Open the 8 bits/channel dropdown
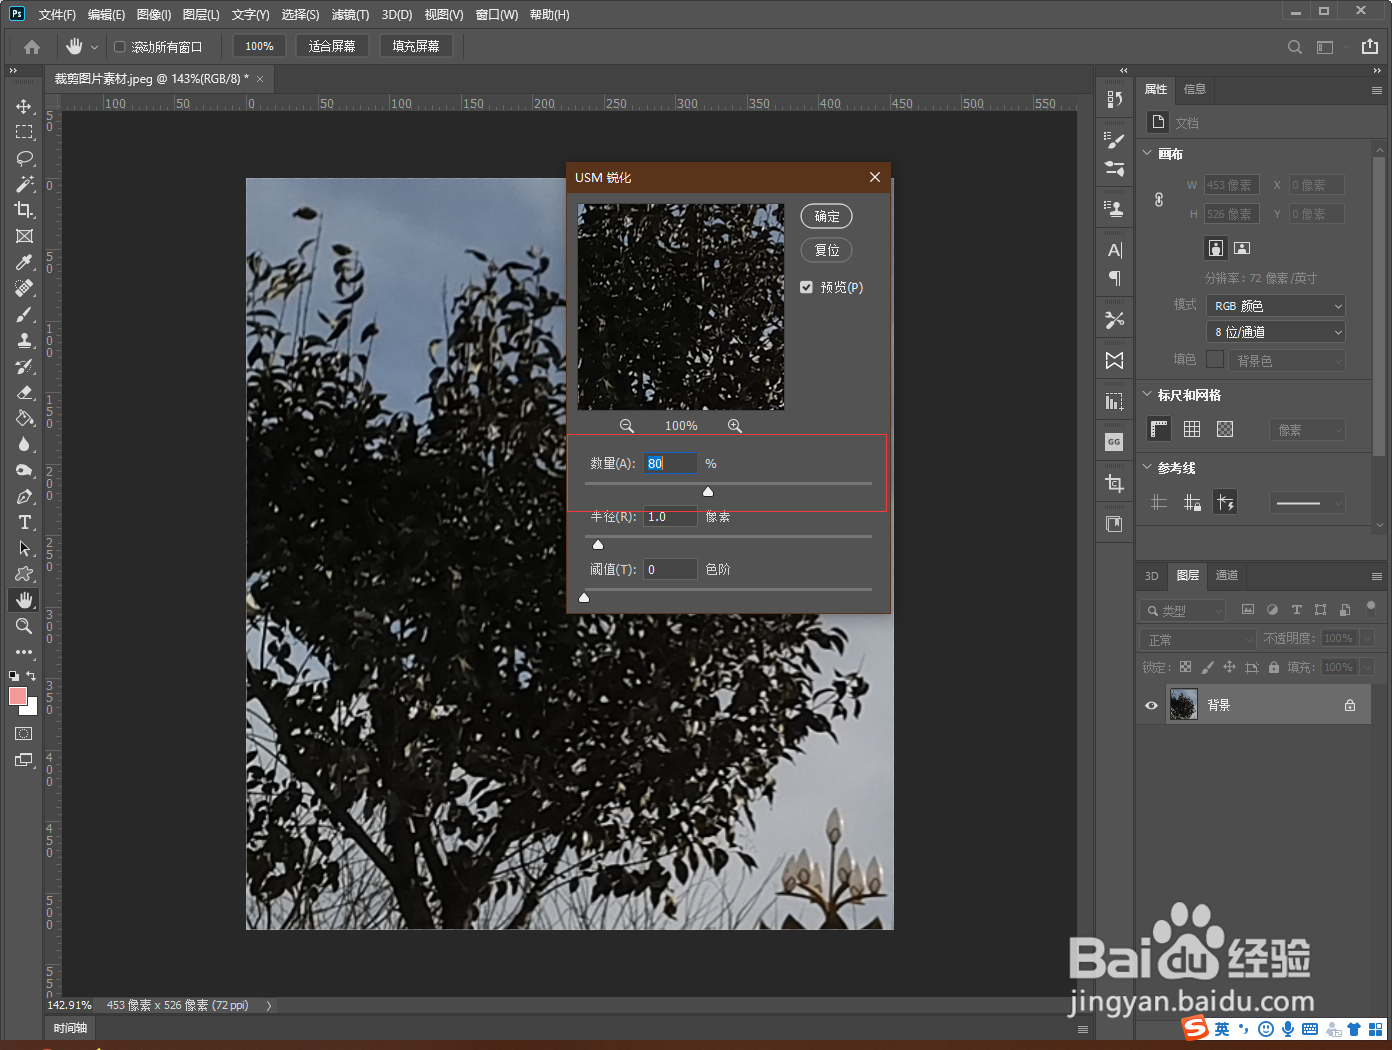 coord(1276,332)
